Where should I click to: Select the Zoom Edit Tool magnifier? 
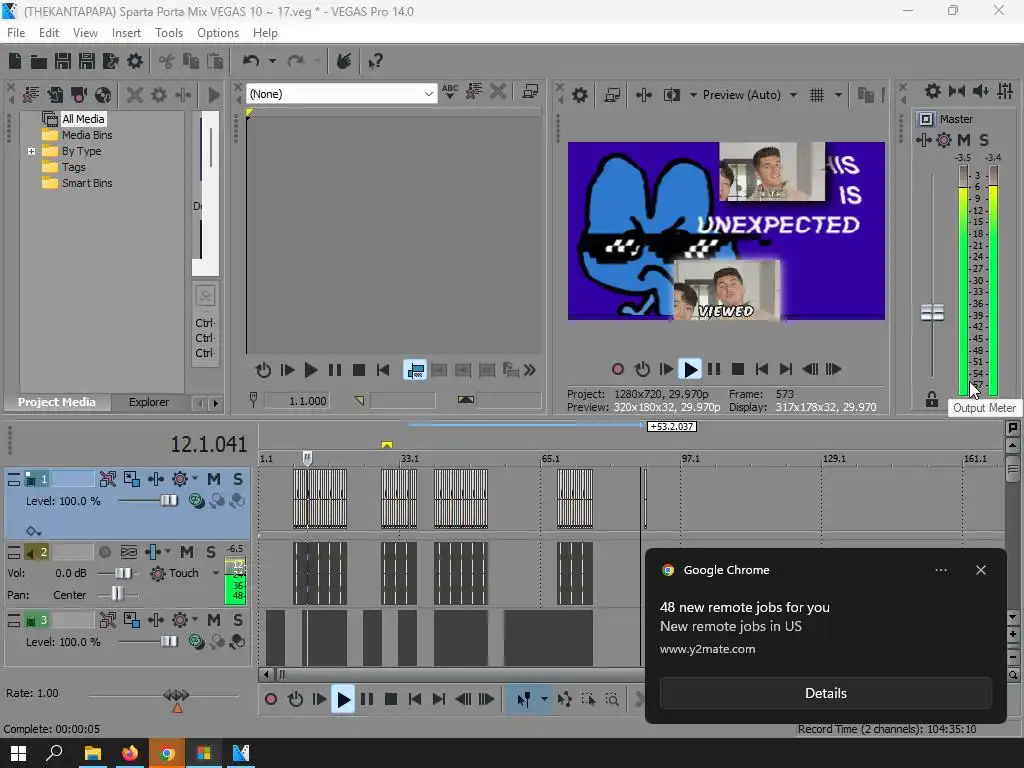[612, 699]
